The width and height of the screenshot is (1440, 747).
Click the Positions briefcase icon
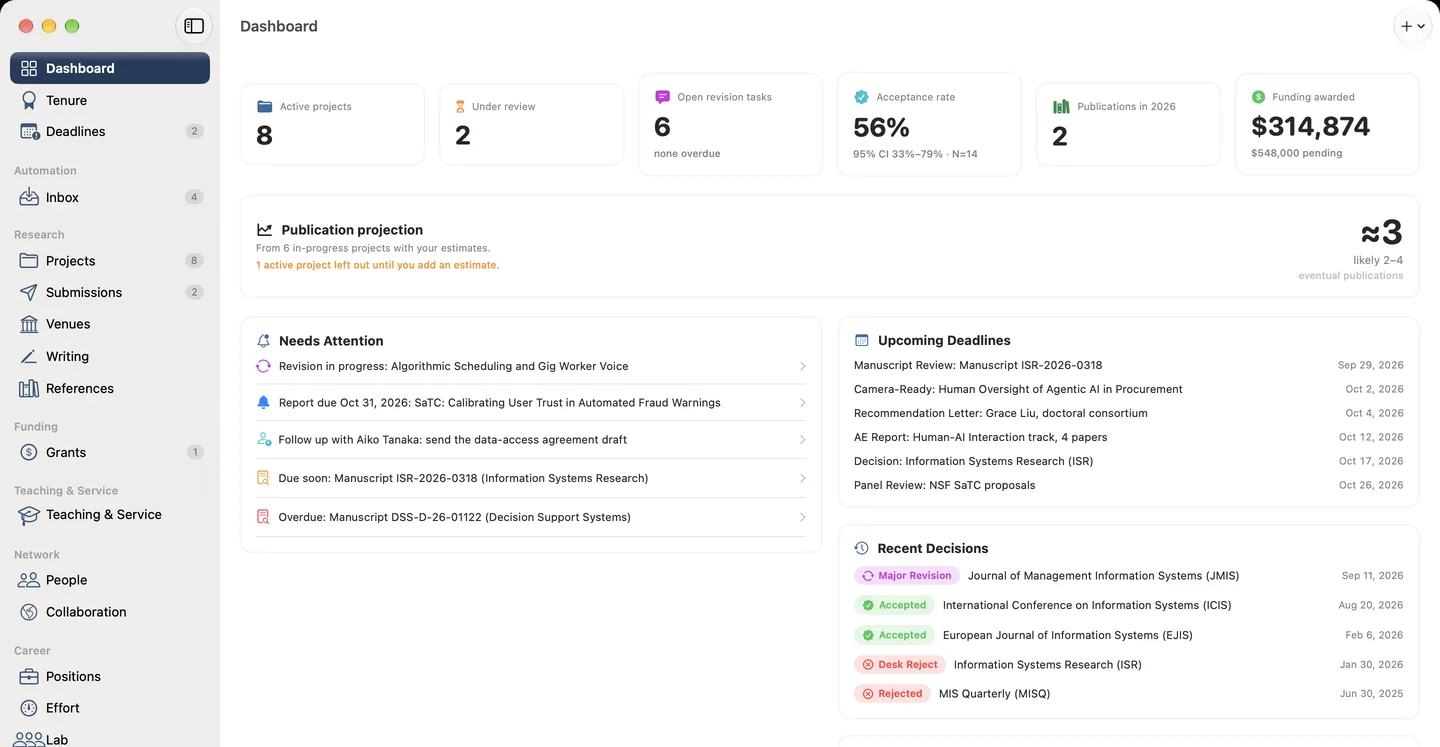(x=29, y=676)
